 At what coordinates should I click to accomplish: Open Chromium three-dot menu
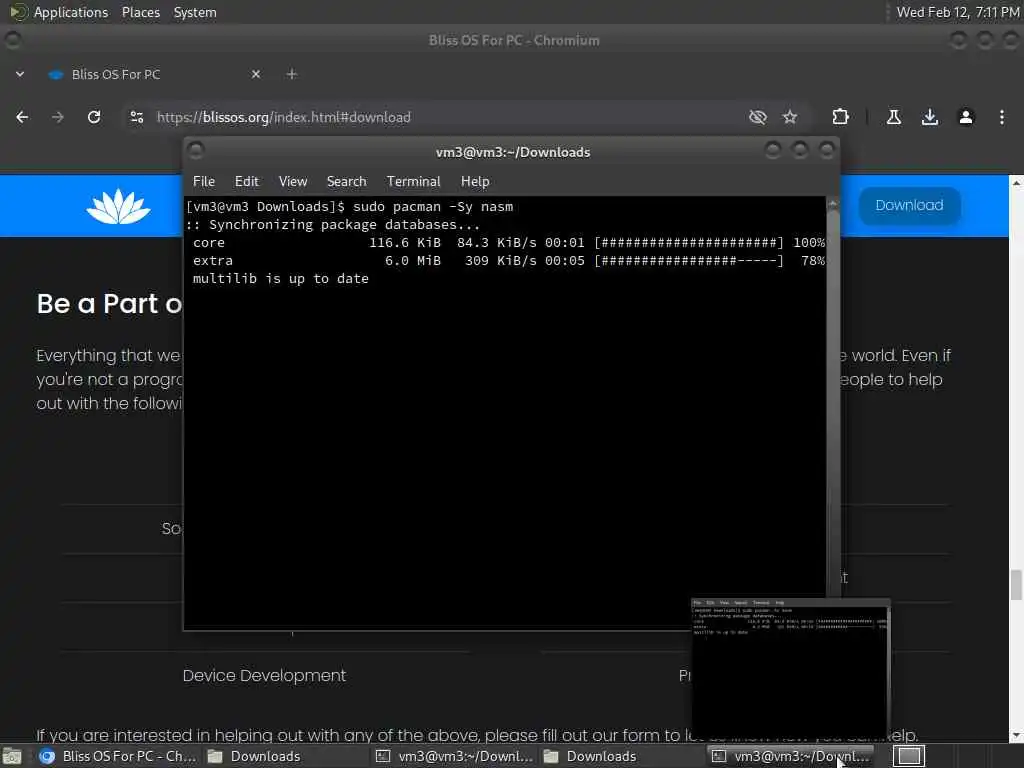[1002, 117]
